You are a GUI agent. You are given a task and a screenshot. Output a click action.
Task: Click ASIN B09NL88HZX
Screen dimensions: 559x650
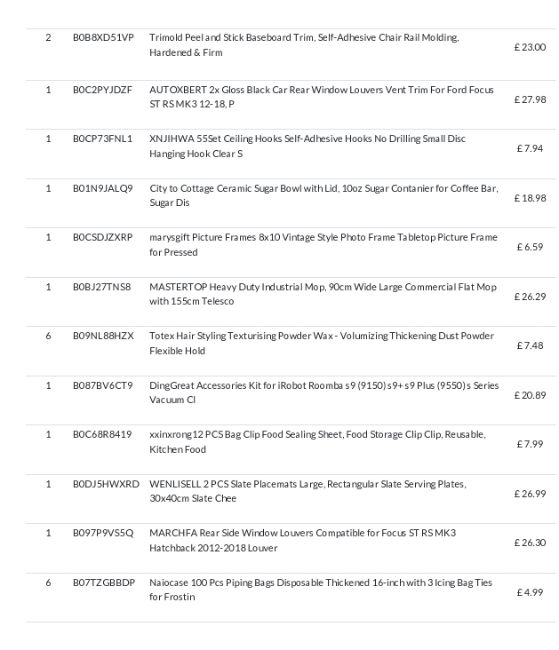point(103,336)
